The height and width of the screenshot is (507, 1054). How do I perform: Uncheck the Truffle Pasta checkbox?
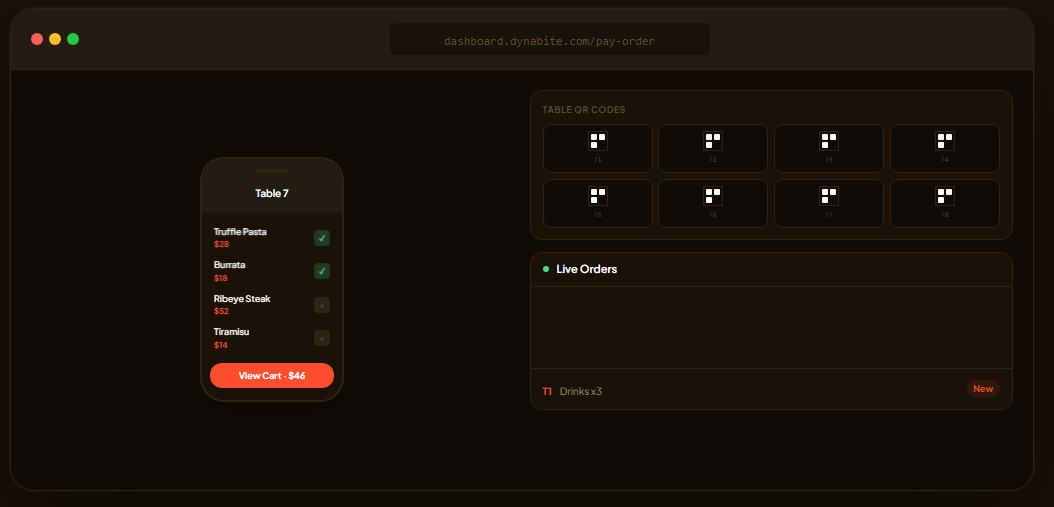[322, 238]
